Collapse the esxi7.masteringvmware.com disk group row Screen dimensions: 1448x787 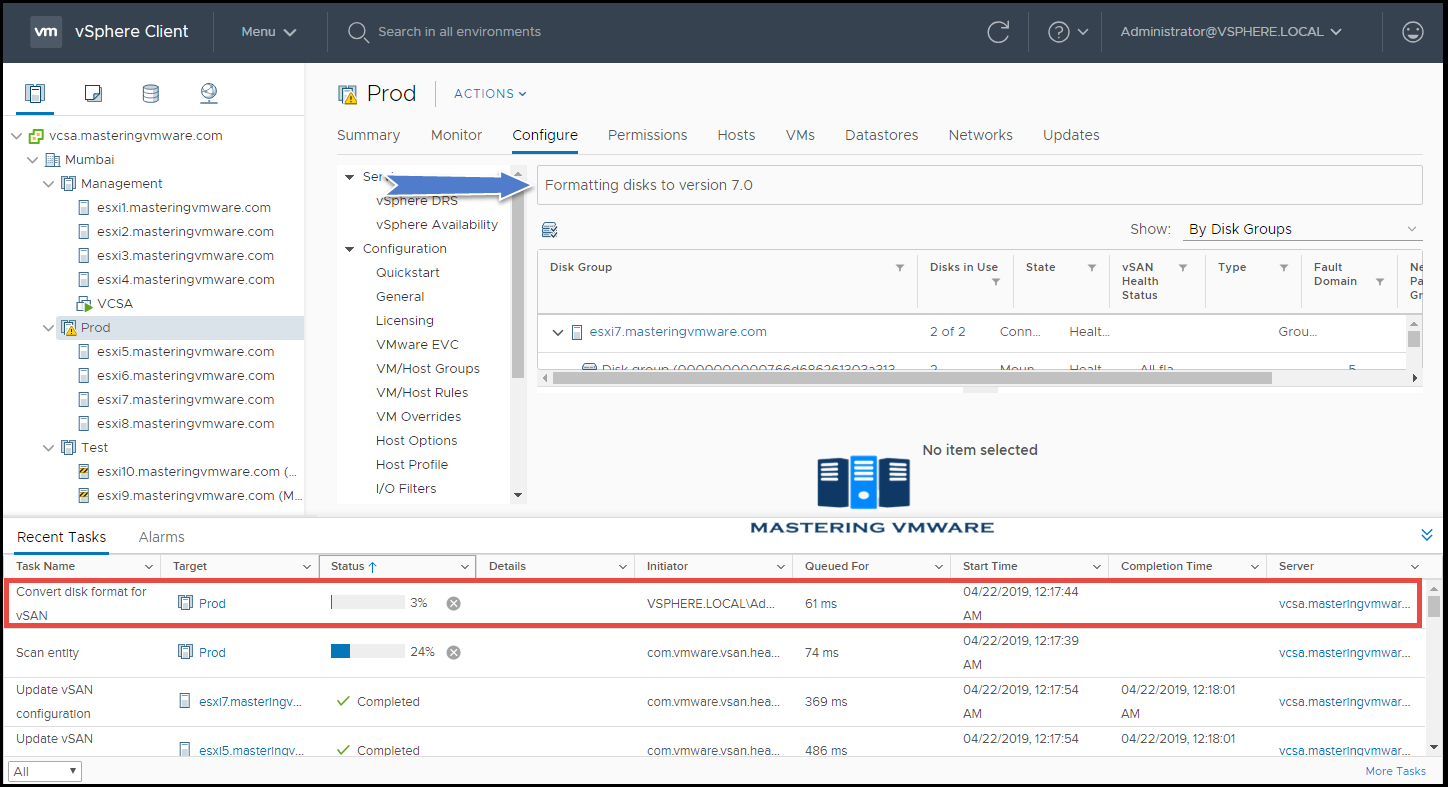(557, 332)
